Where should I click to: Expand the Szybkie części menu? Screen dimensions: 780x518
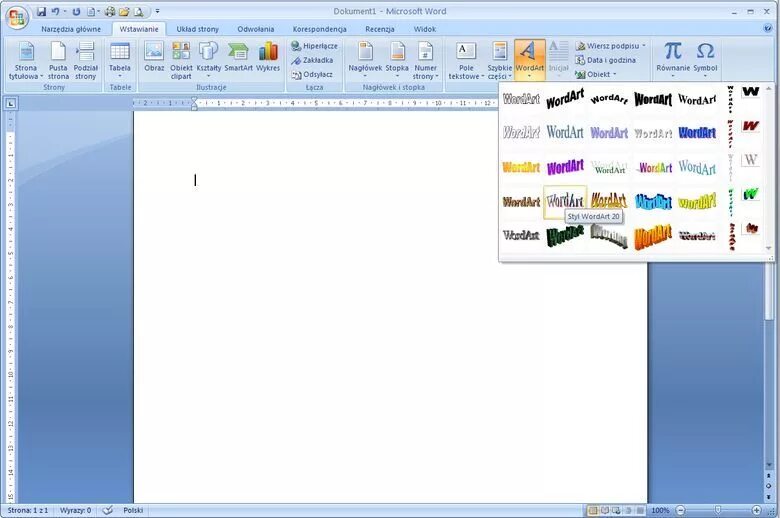(x=499, y=61)
